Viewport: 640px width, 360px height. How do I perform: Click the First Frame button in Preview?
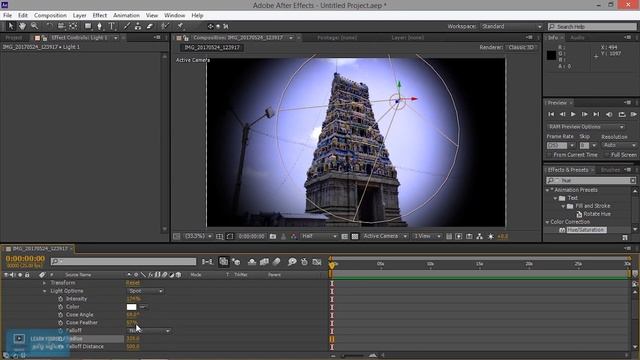click(x=551, y=114)
